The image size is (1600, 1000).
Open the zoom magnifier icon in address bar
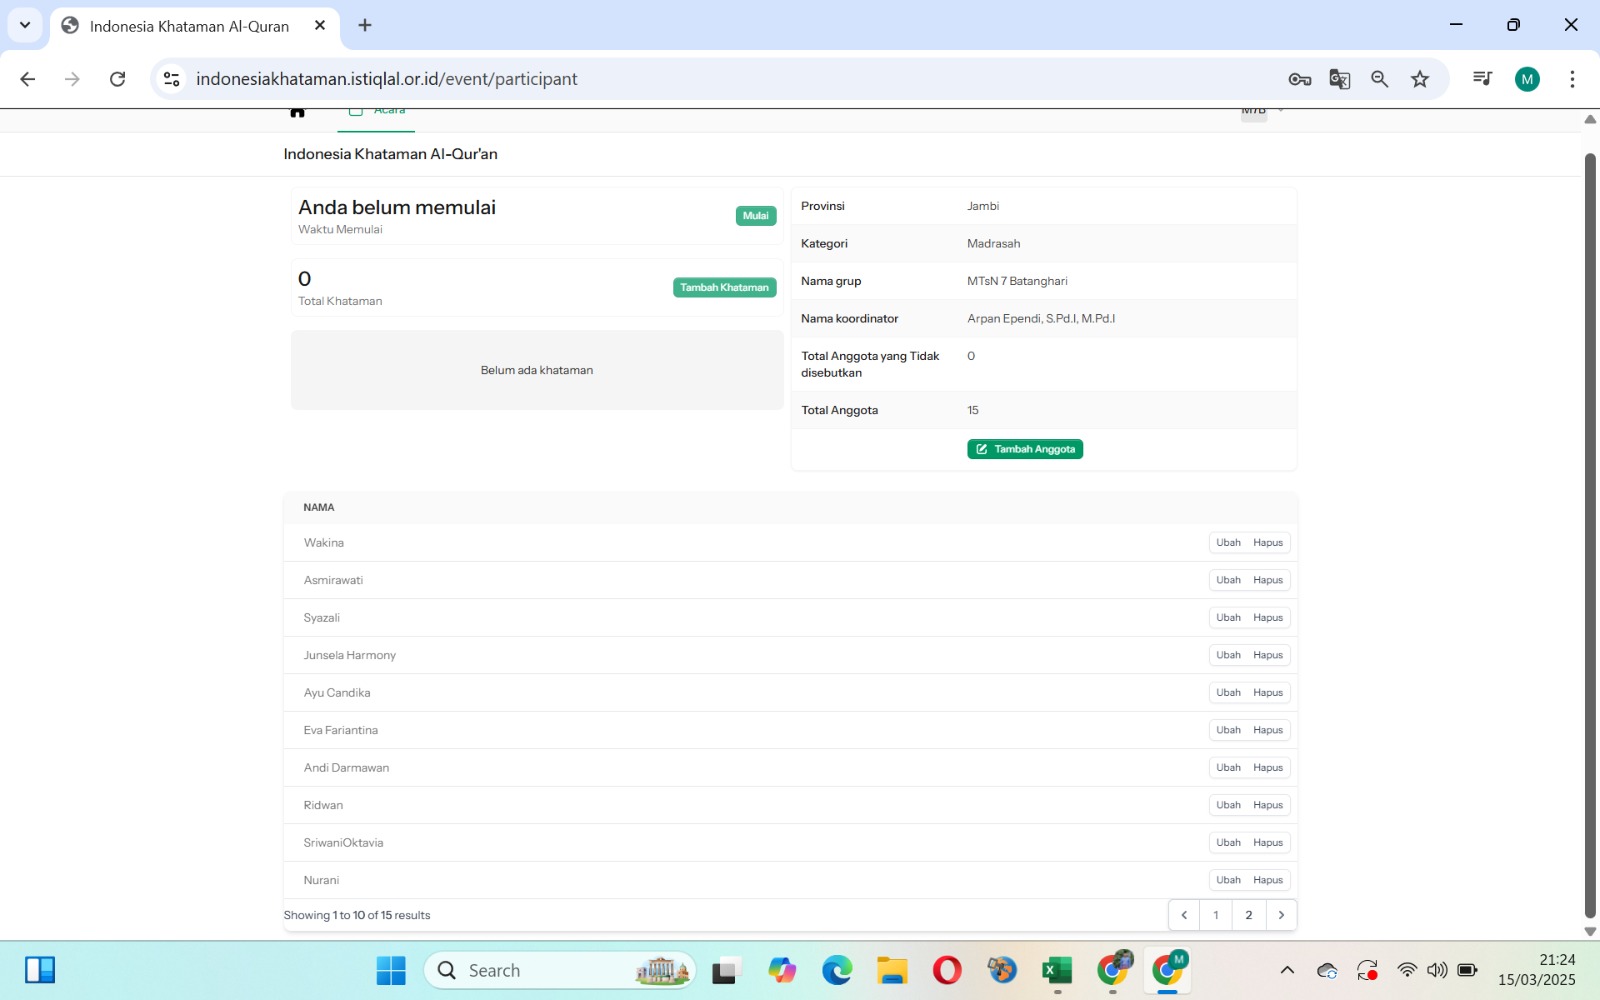(x=1380, y=79)
